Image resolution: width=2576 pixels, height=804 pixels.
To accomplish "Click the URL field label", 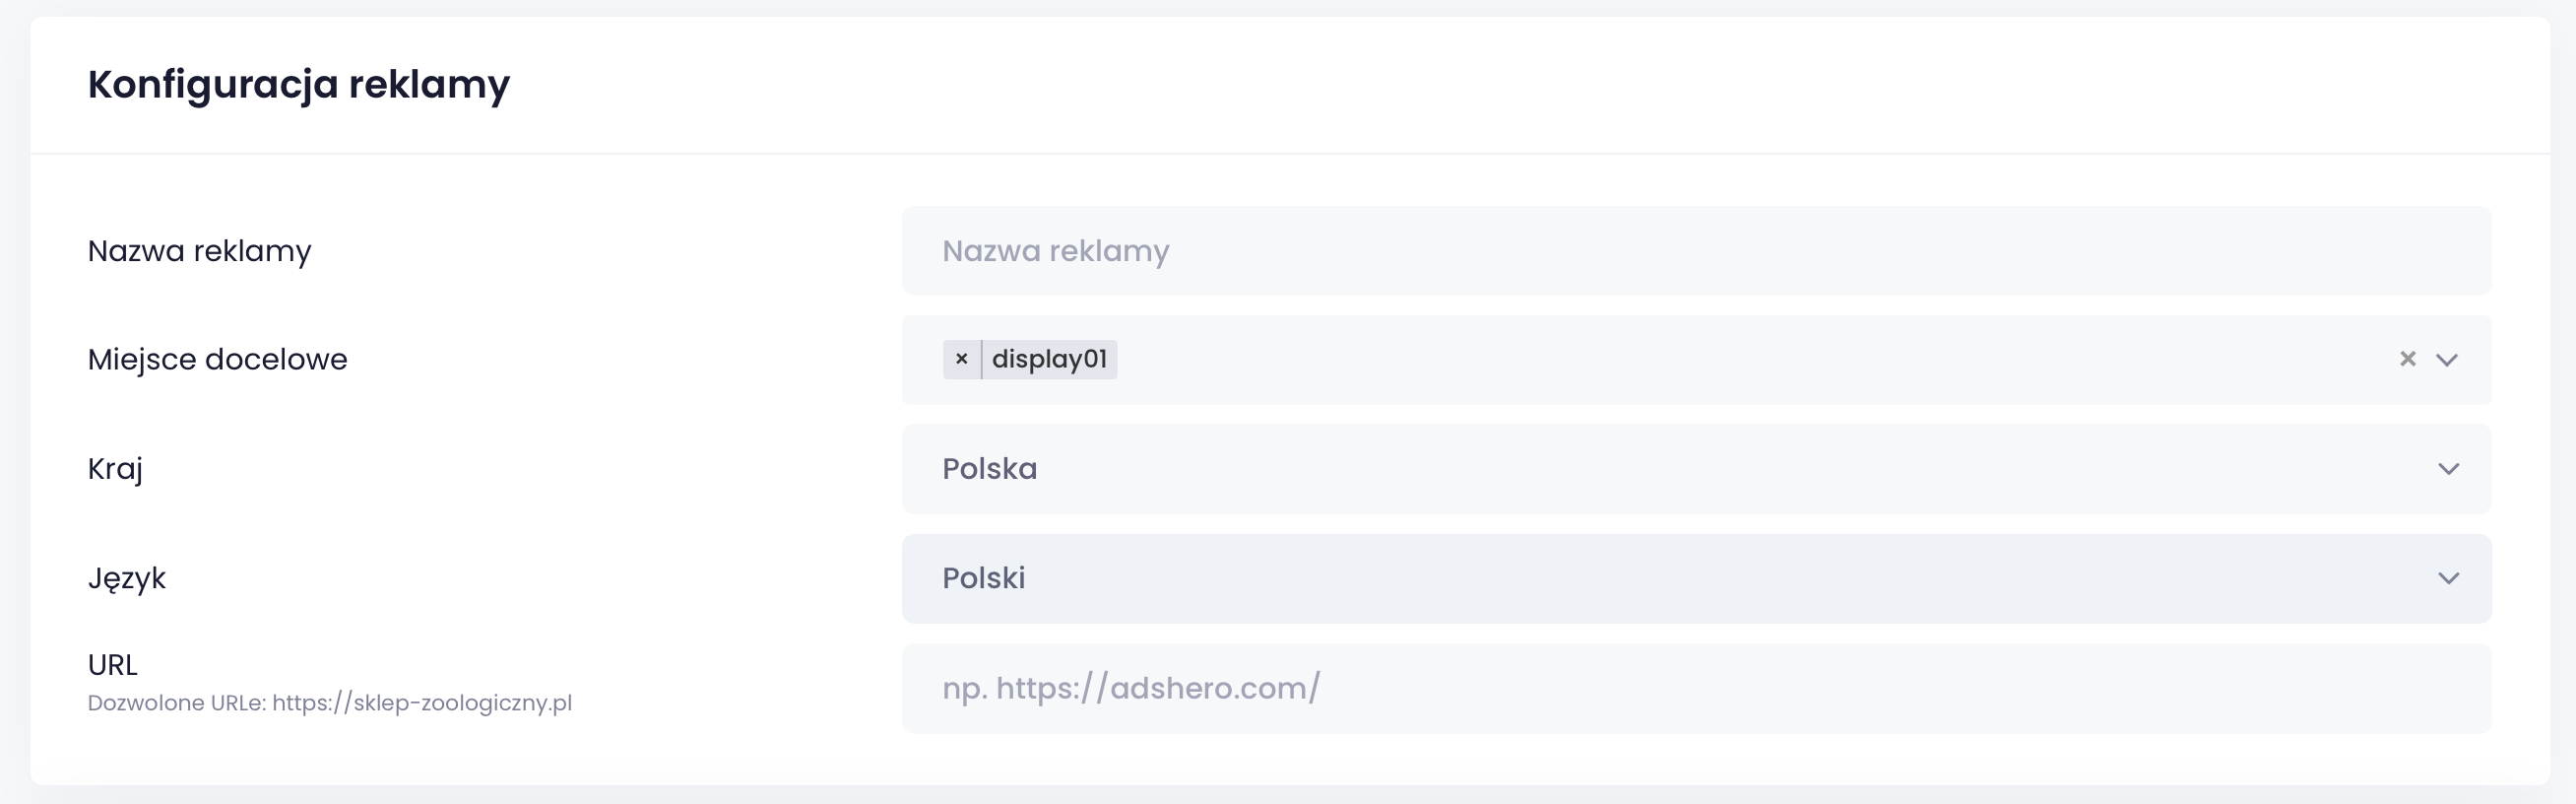I will point(113,665).
